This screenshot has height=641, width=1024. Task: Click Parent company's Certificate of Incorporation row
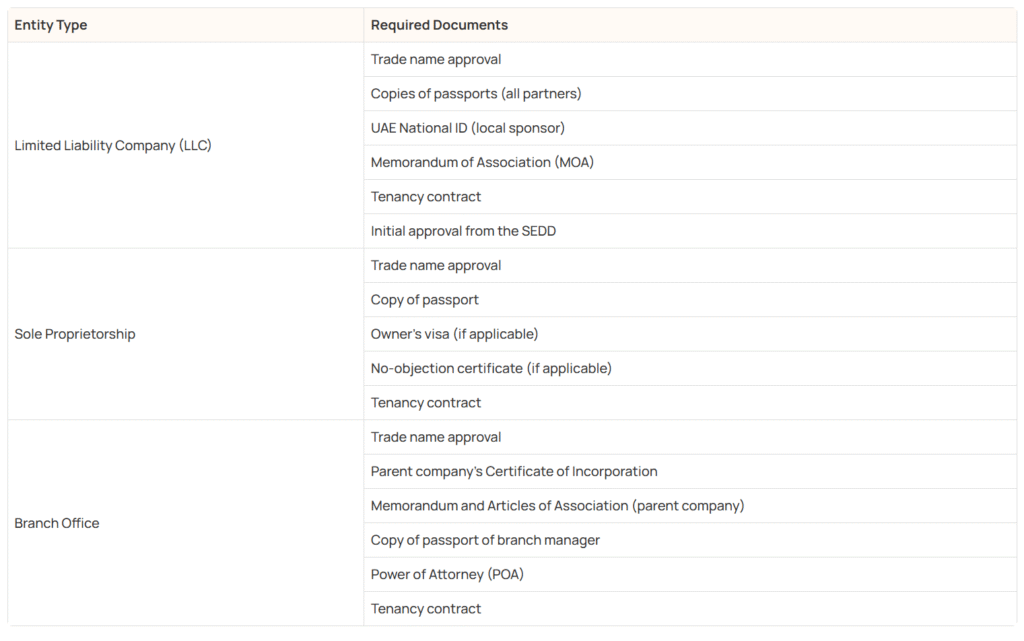coord(690,471)
